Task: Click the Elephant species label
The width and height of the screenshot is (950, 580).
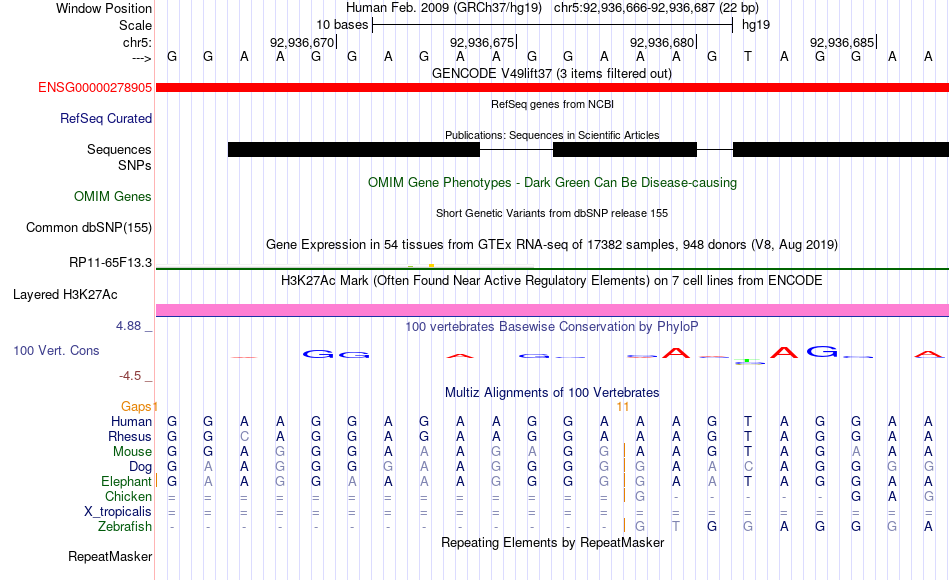Action: click(x=126, y=482)
